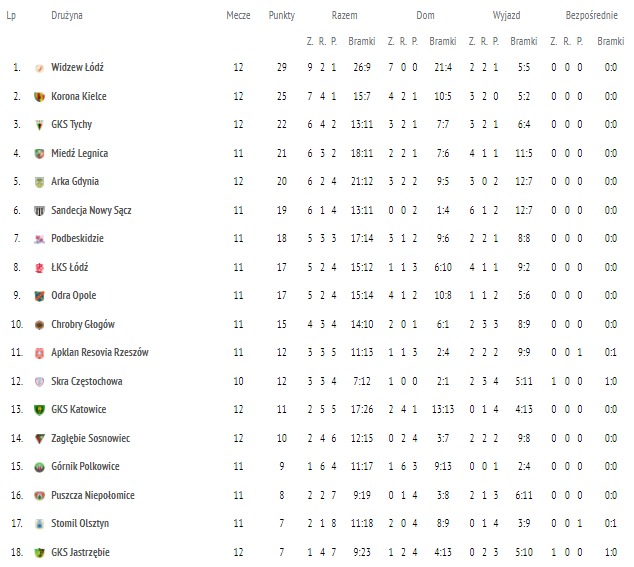Click the Stomil Olsztyn club crest icon
634x567 pixels.
39,524
